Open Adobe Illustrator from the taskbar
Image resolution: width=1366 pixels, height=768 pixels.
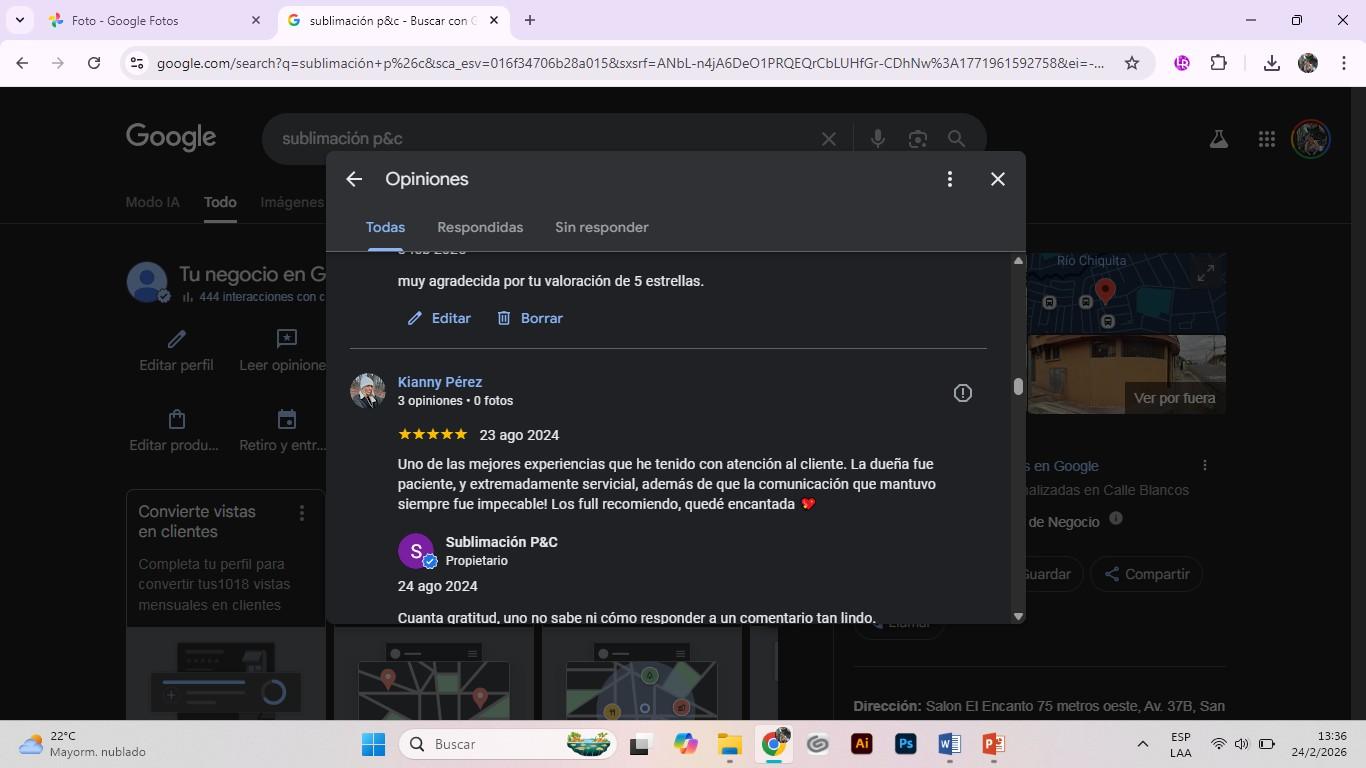861,744
